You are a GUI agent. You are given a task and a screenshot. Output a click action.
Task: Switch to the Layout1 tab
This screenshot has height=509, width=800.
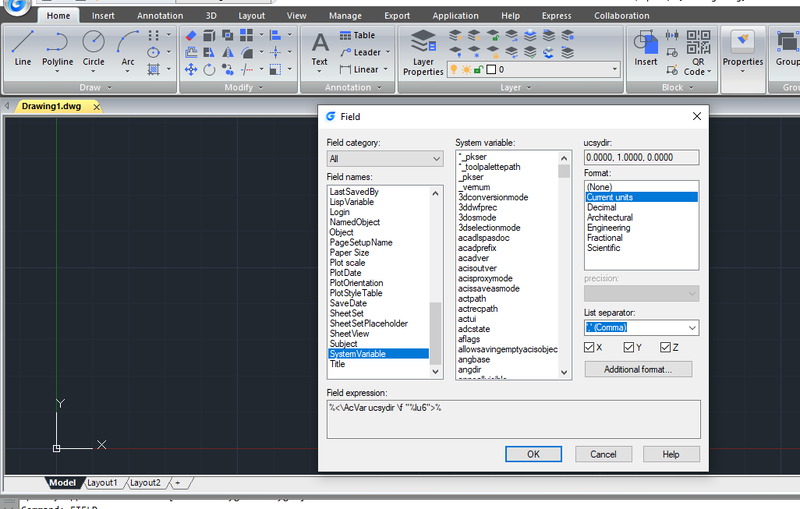102,483
